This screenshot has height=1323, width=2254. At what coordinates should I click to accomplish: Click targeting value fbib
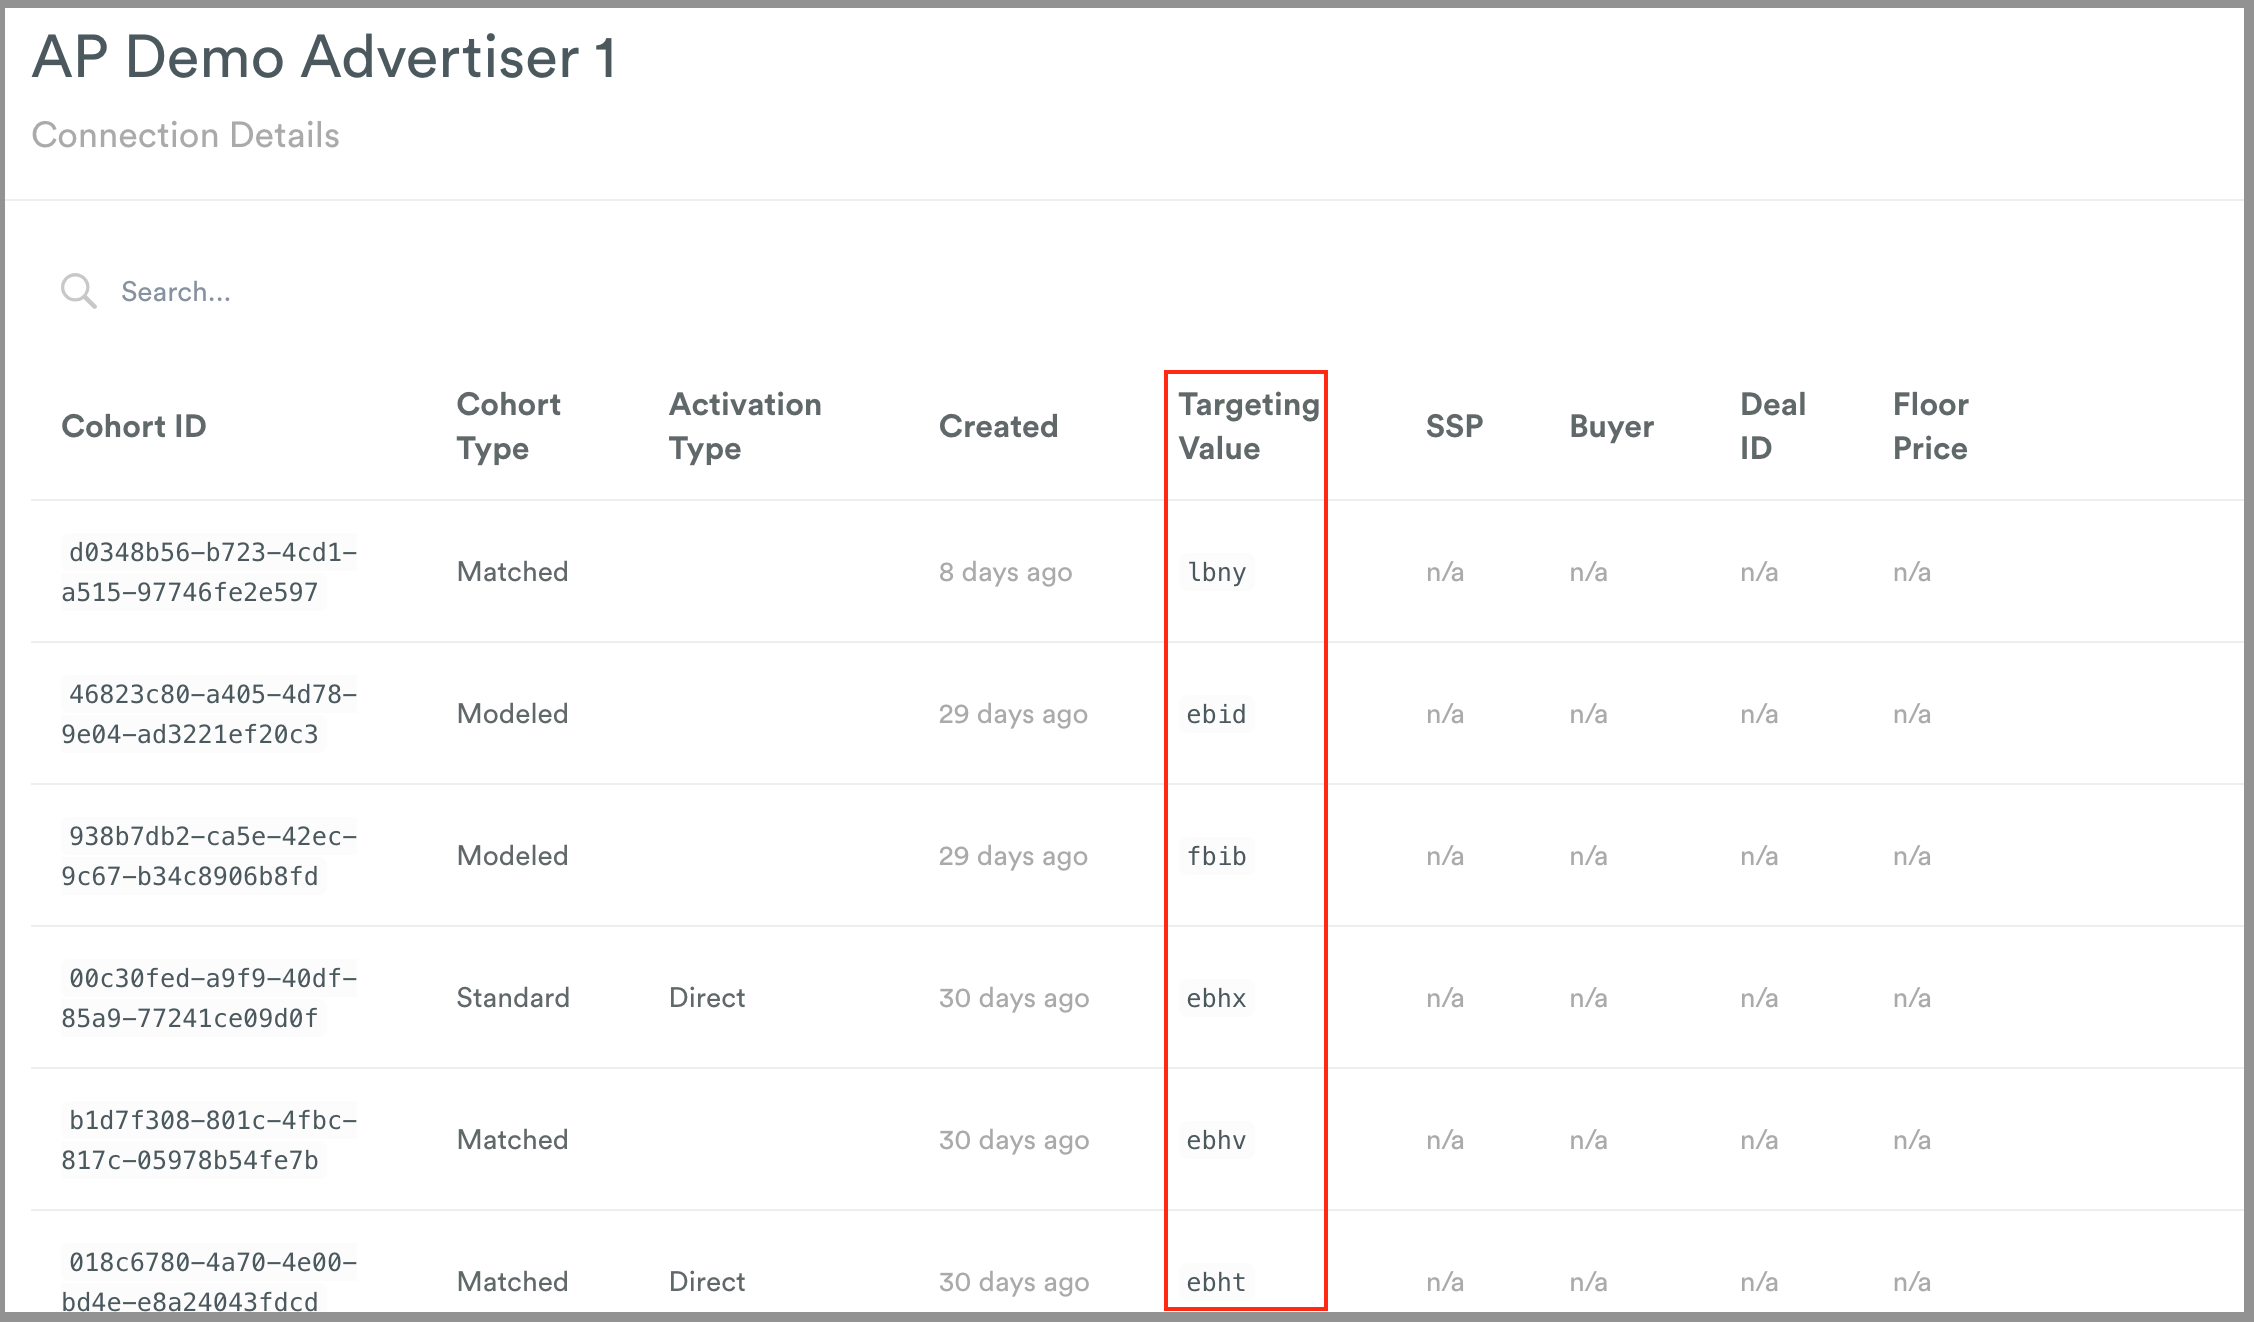(1216, 856)
